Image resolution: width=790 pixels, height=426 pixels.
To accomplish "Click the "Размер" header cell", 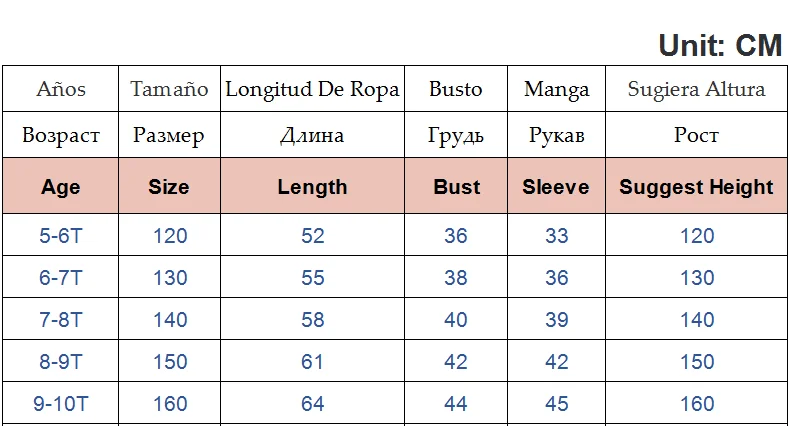I will click(x=169, y=135).
